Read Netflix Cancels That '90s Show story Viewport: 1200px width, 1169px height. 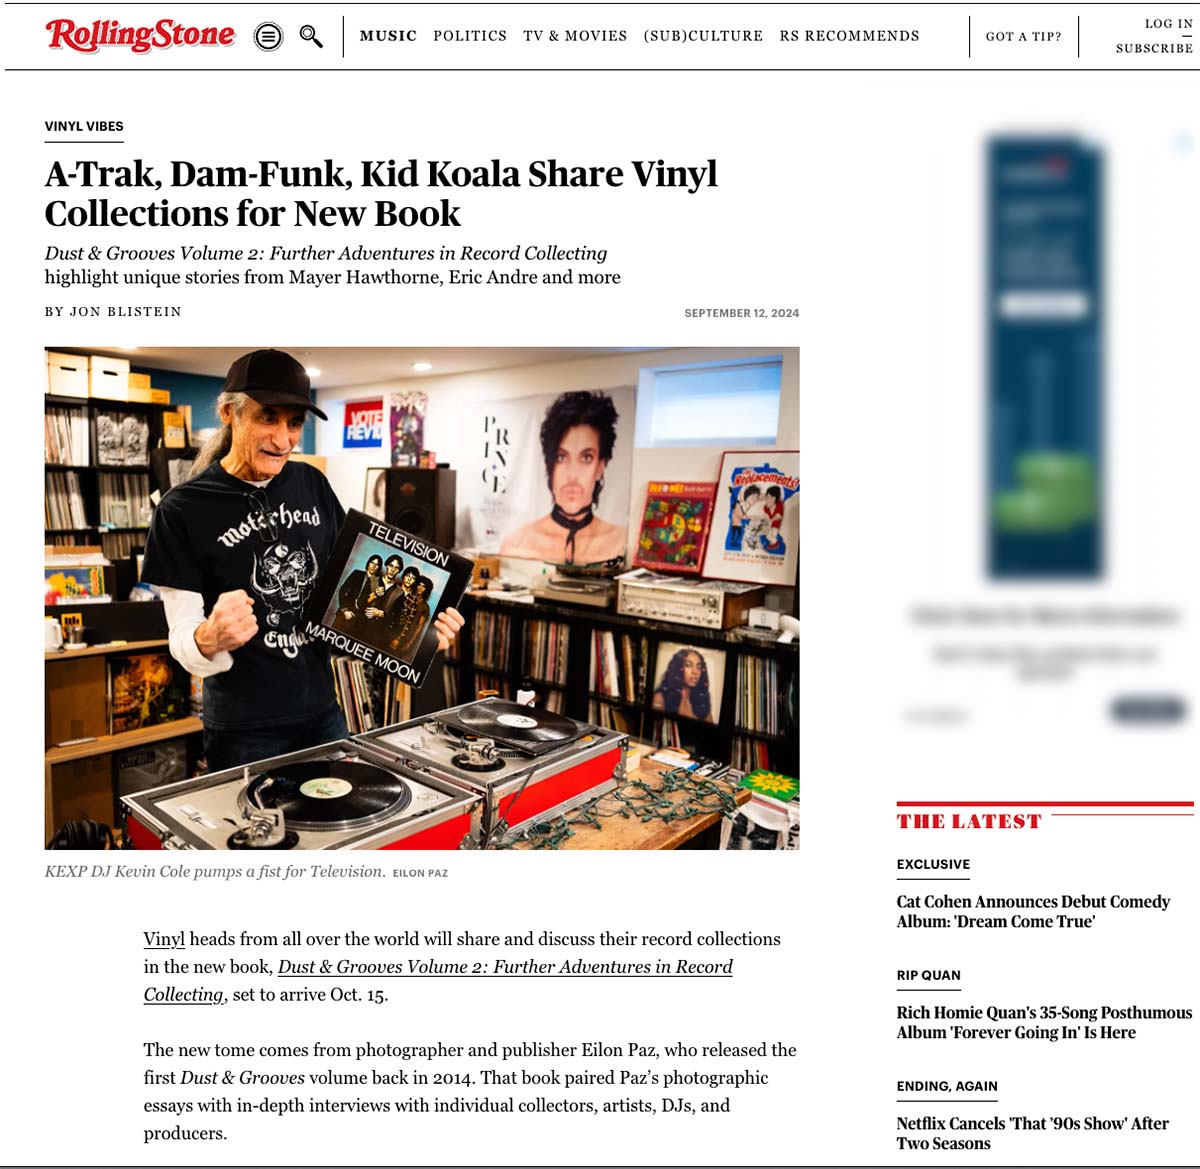[x=1032, y=1133]
